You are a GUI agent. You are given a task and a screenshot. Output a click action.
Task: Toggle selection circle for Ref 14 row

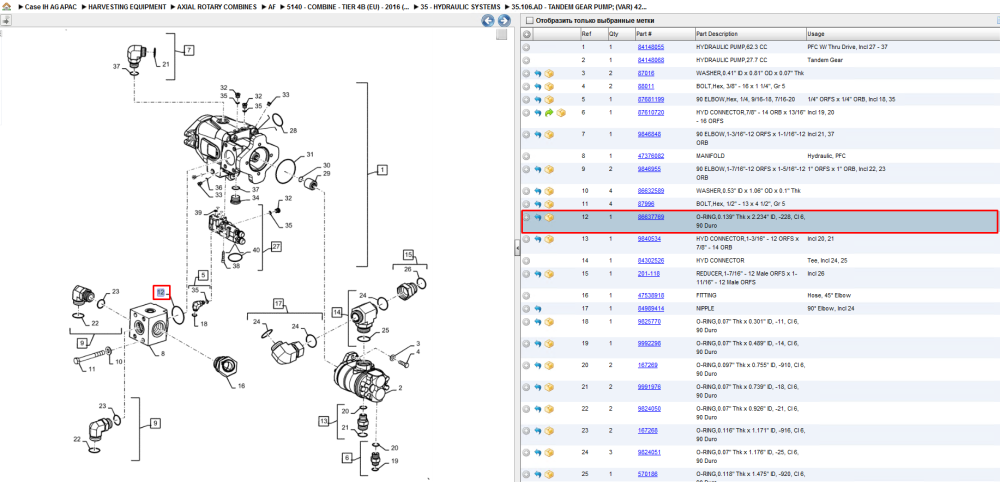tap(526, 261)
